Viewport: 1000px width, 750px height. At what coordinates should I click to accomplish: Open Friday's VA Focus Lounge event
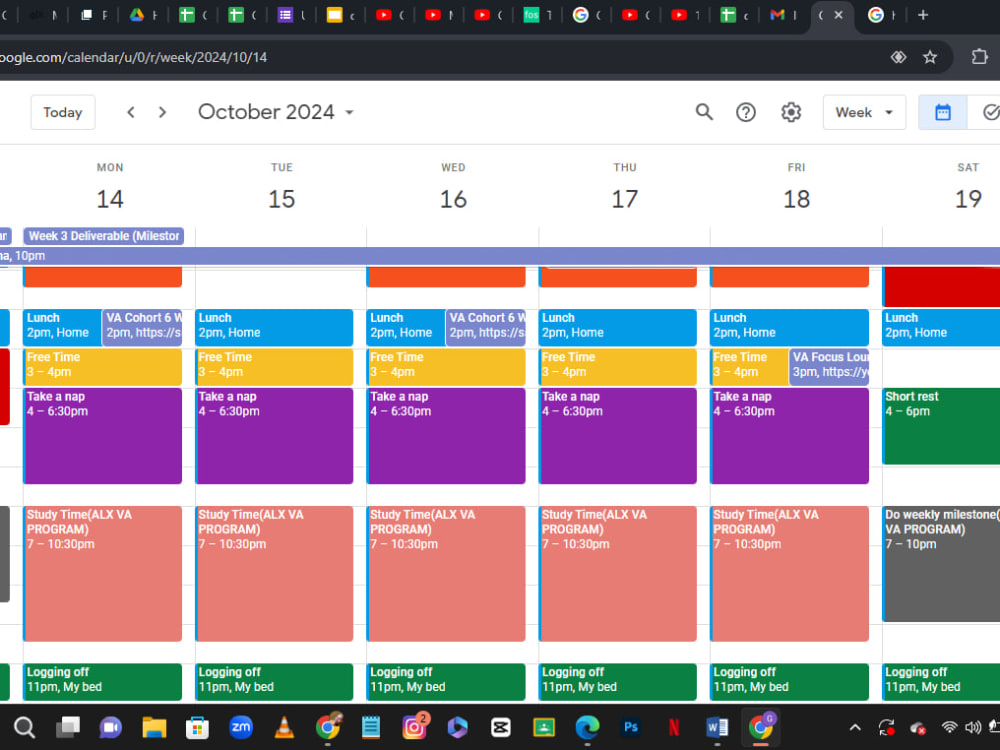(829, 365)
